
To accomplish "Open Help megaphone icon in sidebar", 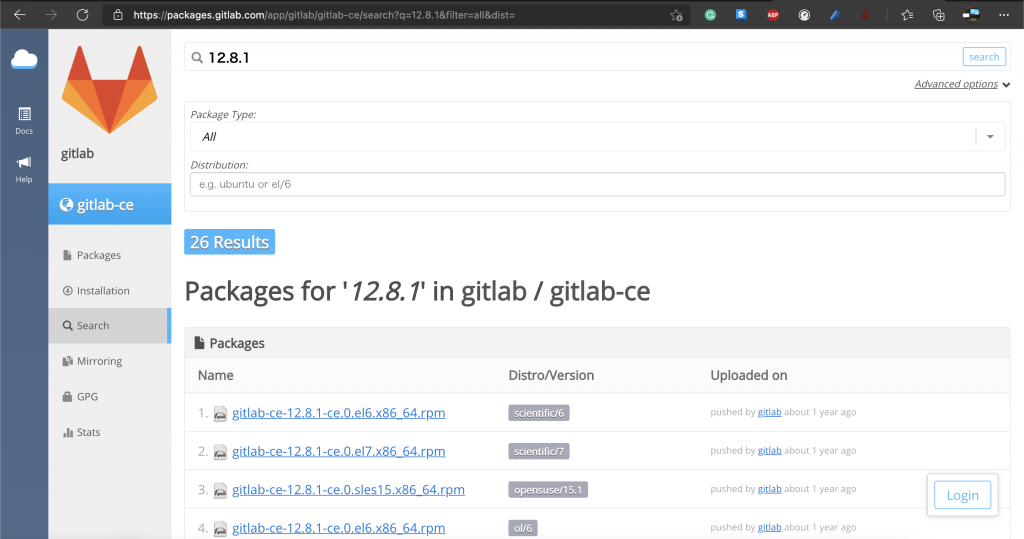I will point(24,168).
